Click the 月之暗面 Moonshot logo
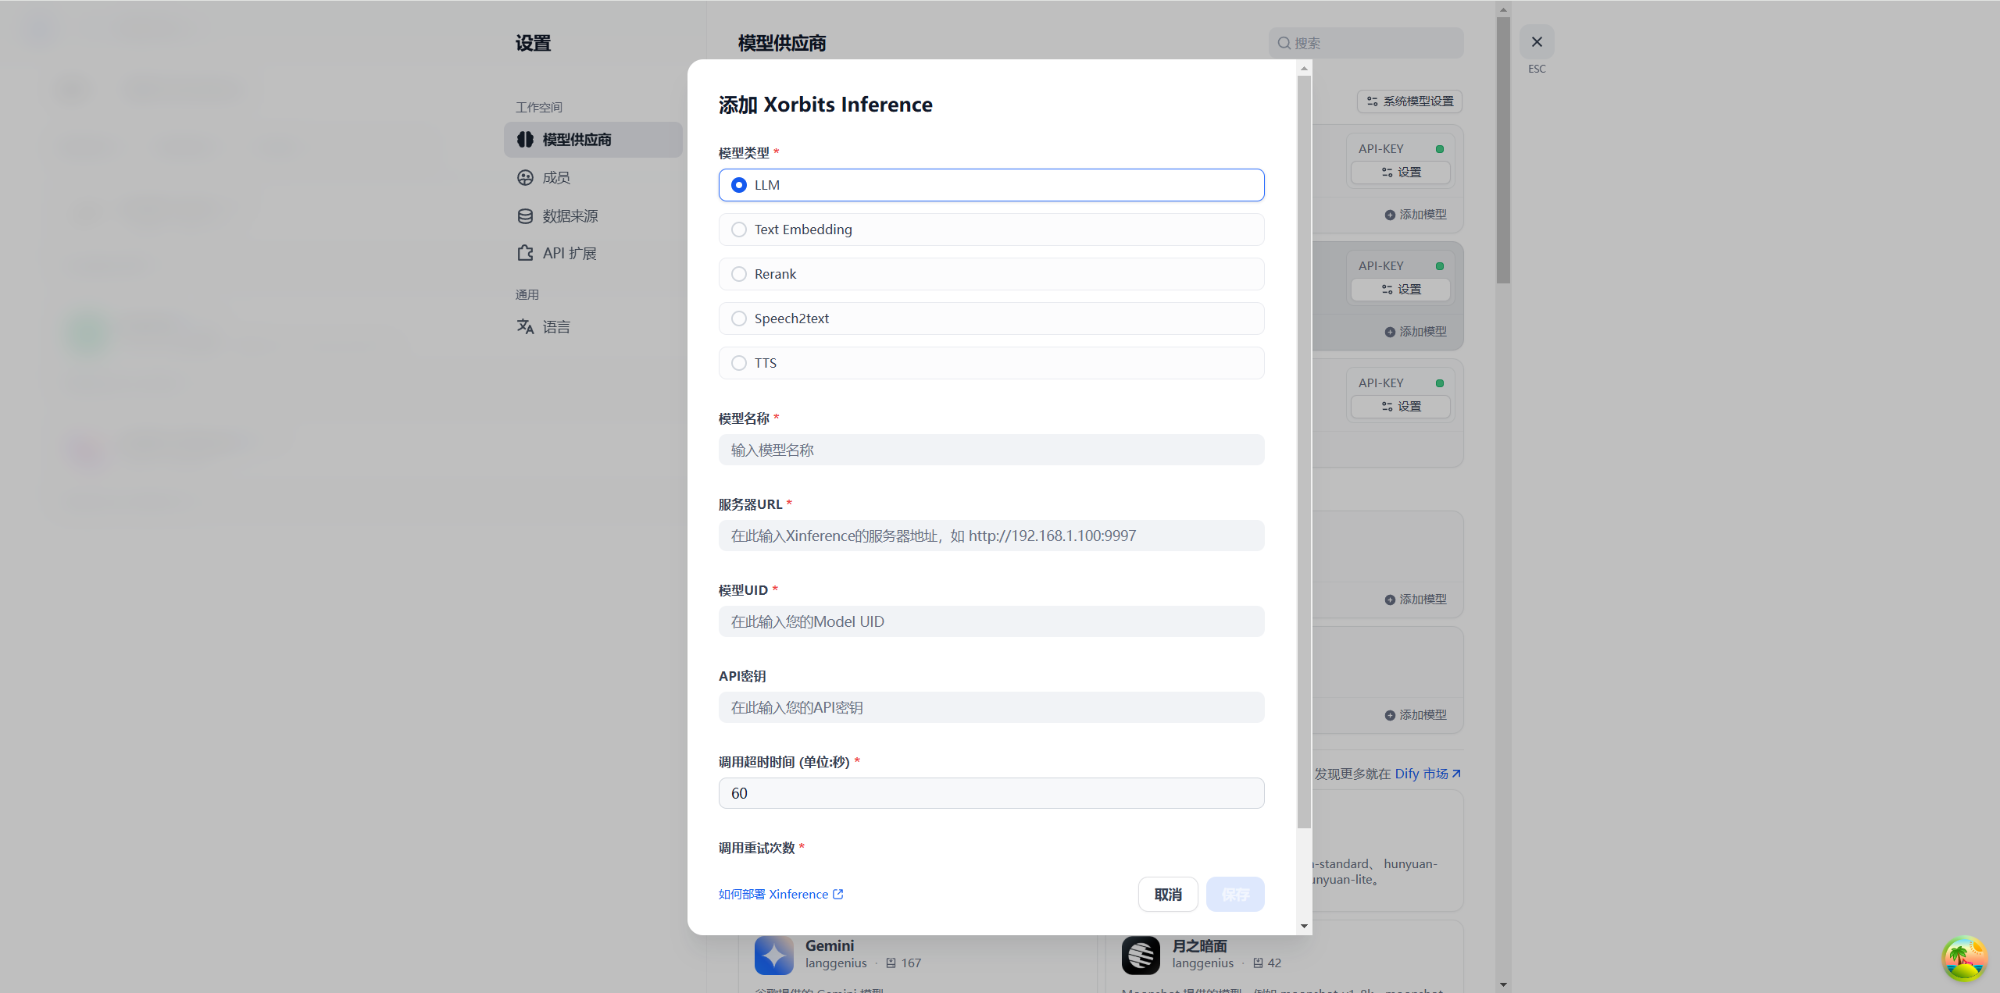 coord(1141,956)
